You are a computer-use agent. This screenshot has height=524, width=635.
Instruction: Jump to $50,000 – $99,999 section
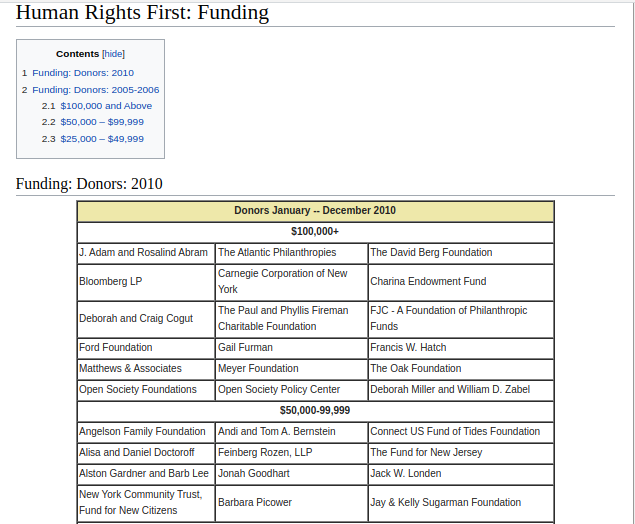point(102,122)
